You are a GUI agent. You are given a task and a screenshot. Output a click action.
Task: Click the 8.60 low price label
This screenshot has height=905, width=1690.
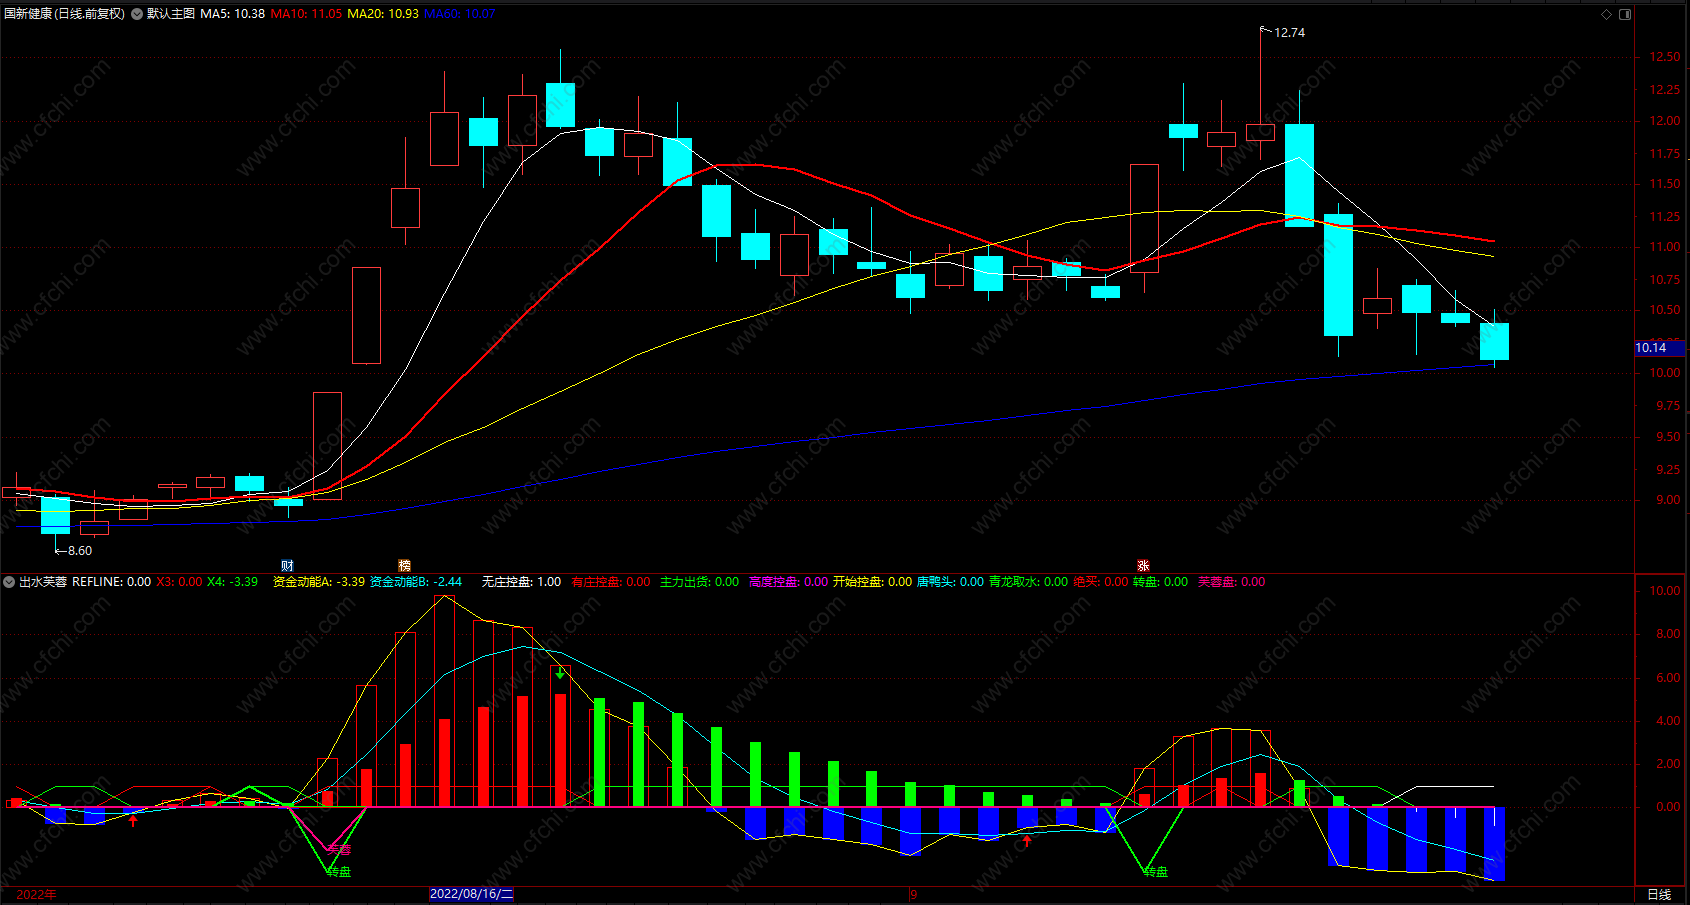pyautogui.click(x=80, y=551)
